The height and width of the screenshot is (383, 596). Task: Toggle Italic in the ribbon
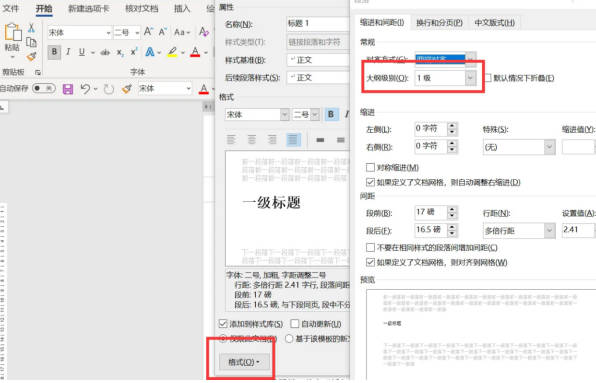[68, 52]
